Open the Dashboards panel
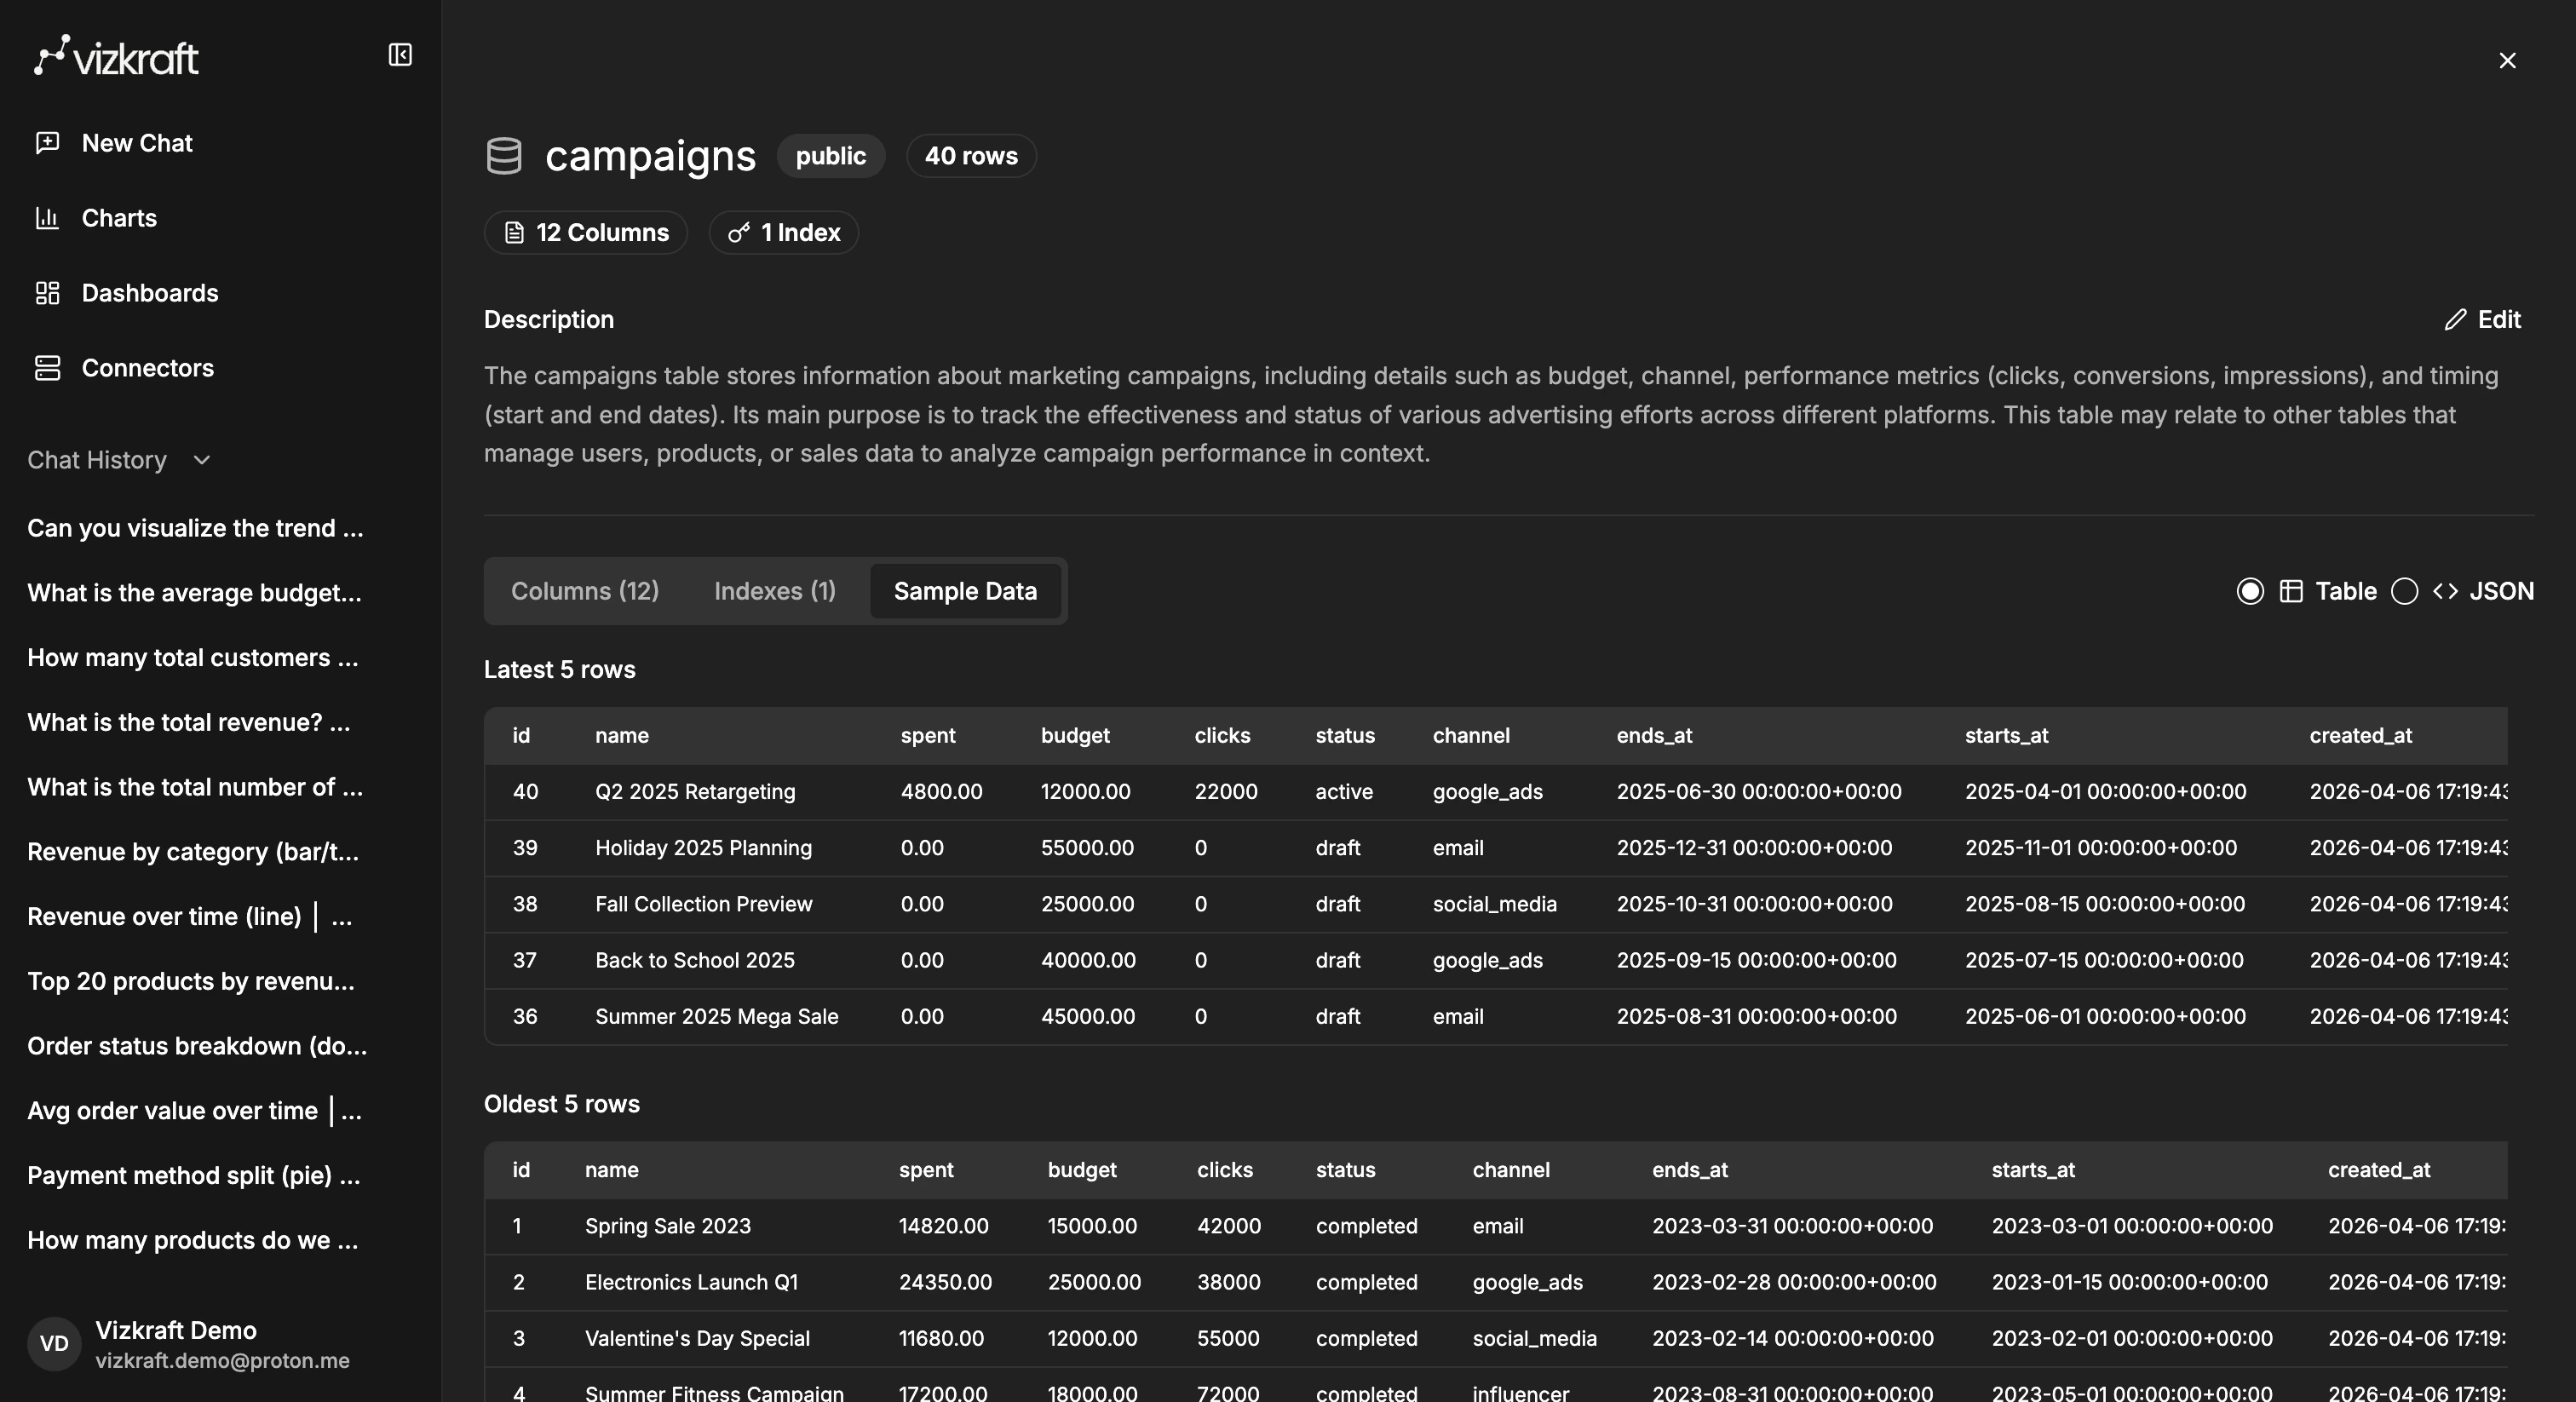The width and height of the screenshot is (2576, 1402). (150, 292)
